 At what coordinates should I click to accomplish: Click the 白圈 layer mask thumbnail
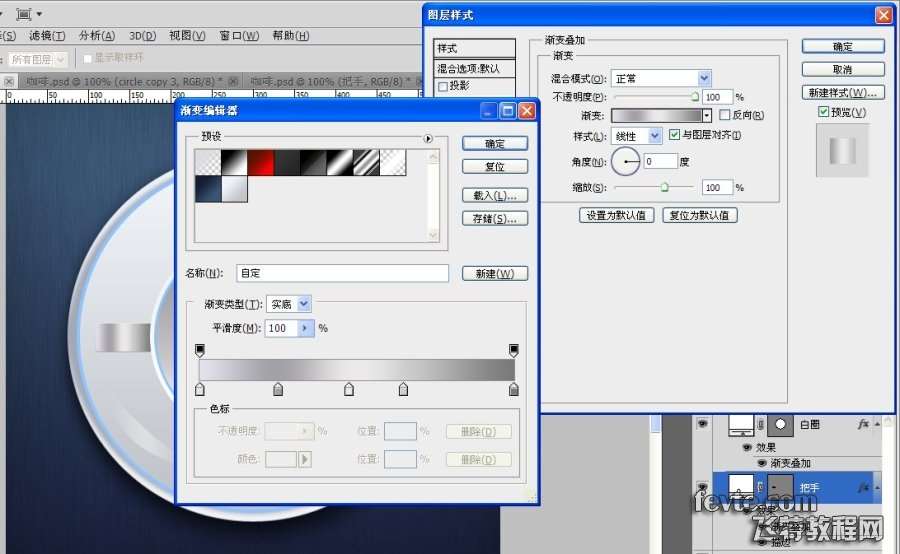pyautogui.click(x=779, y=424)
